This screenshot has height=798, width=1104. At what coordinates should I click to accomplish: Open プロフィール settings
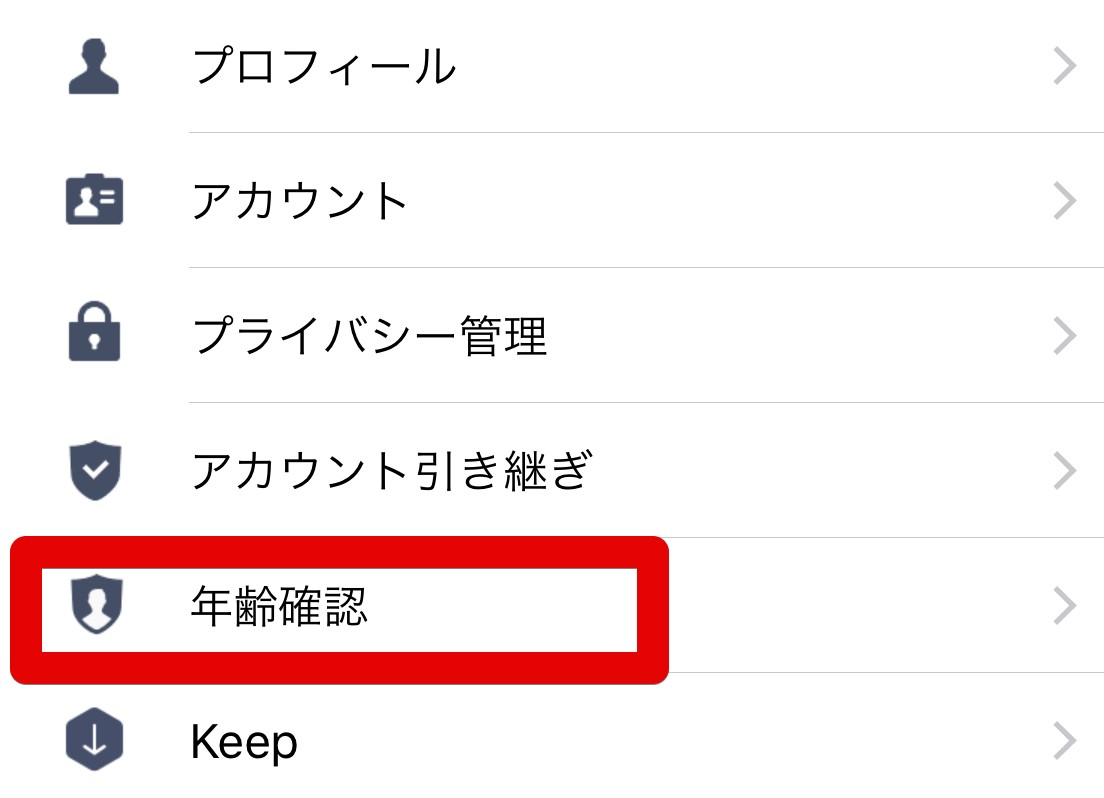pos(323,68)
